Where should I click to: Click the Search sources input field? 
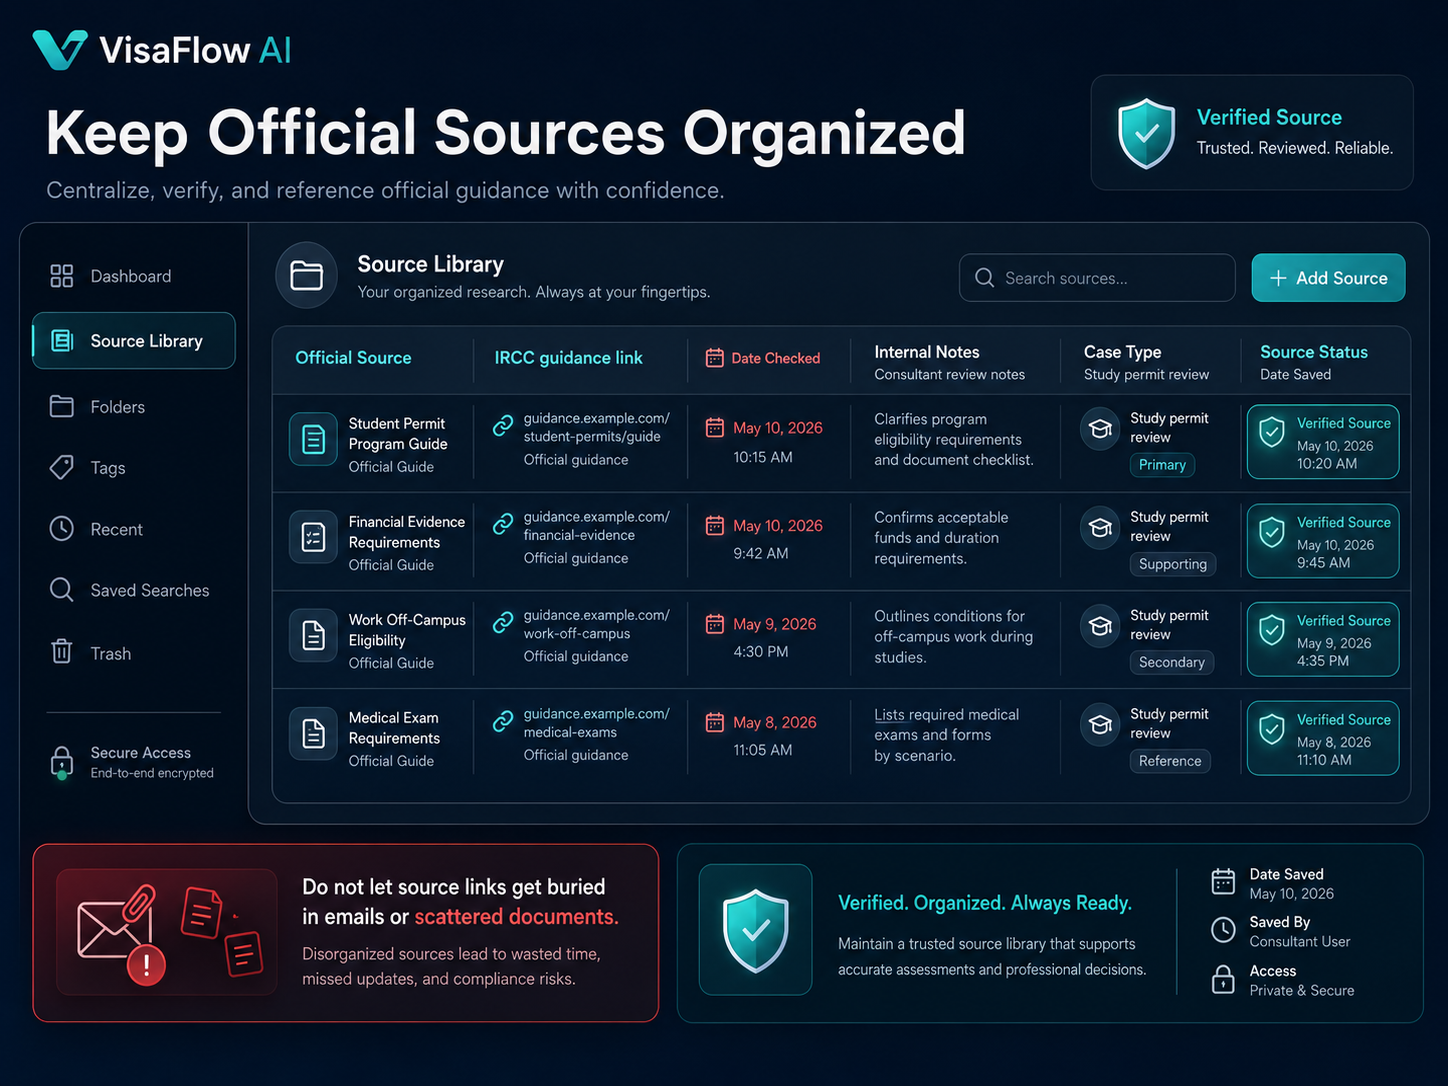coord(1097,278)
